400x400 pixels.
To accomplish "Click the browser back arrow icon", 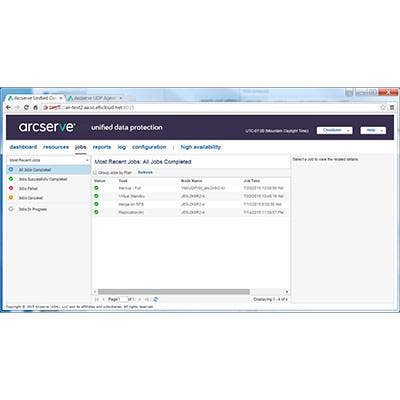I will point(9,107).
